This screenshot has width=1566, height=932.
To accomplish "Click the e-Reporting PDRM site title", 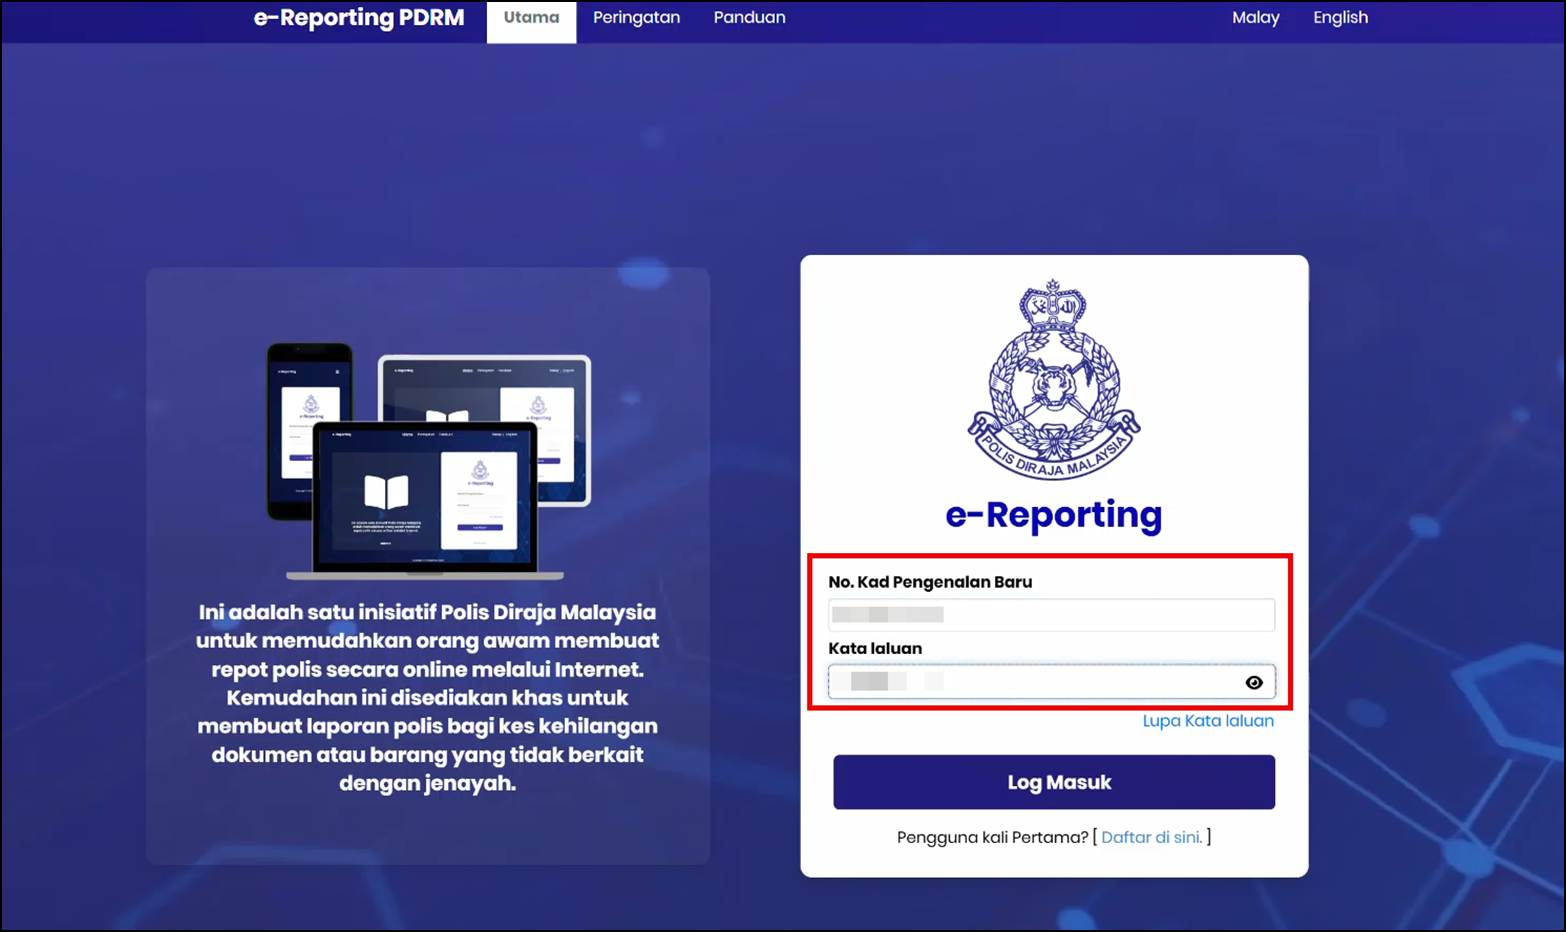I will tap(359, 18).
